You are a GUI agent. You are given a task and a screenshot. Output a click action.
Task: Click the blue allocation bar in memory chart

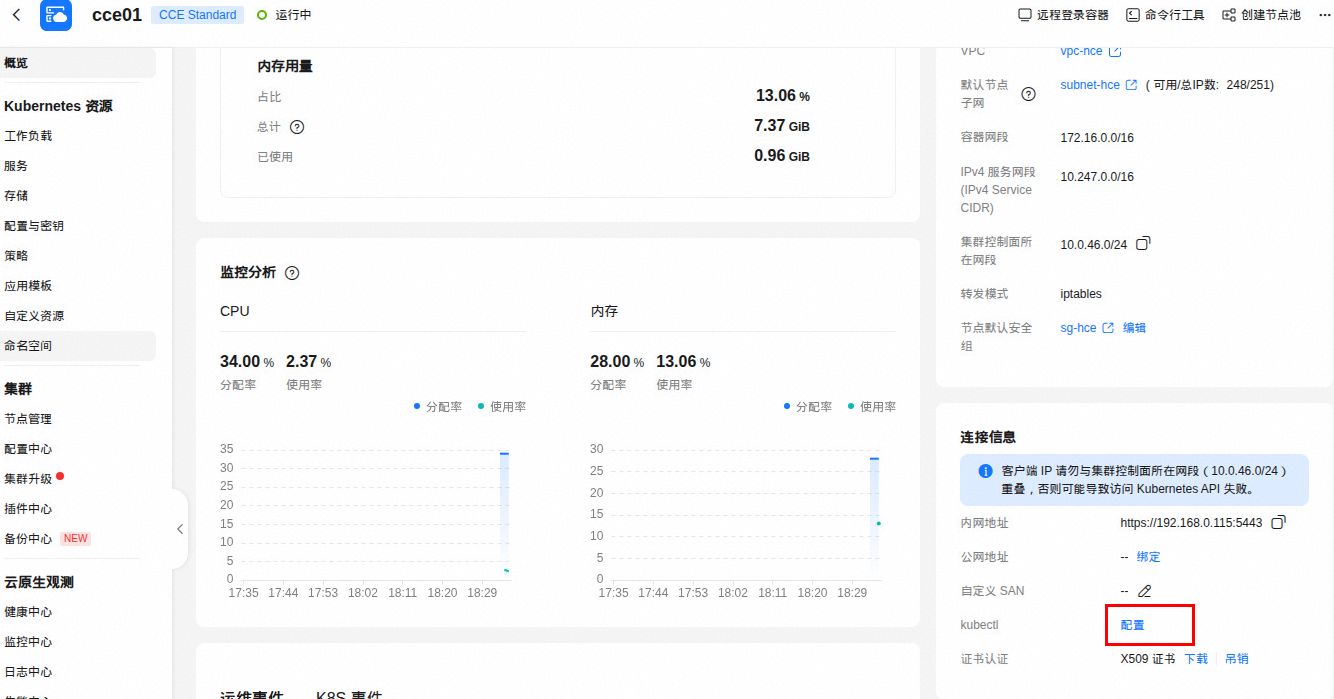point(874,517)
